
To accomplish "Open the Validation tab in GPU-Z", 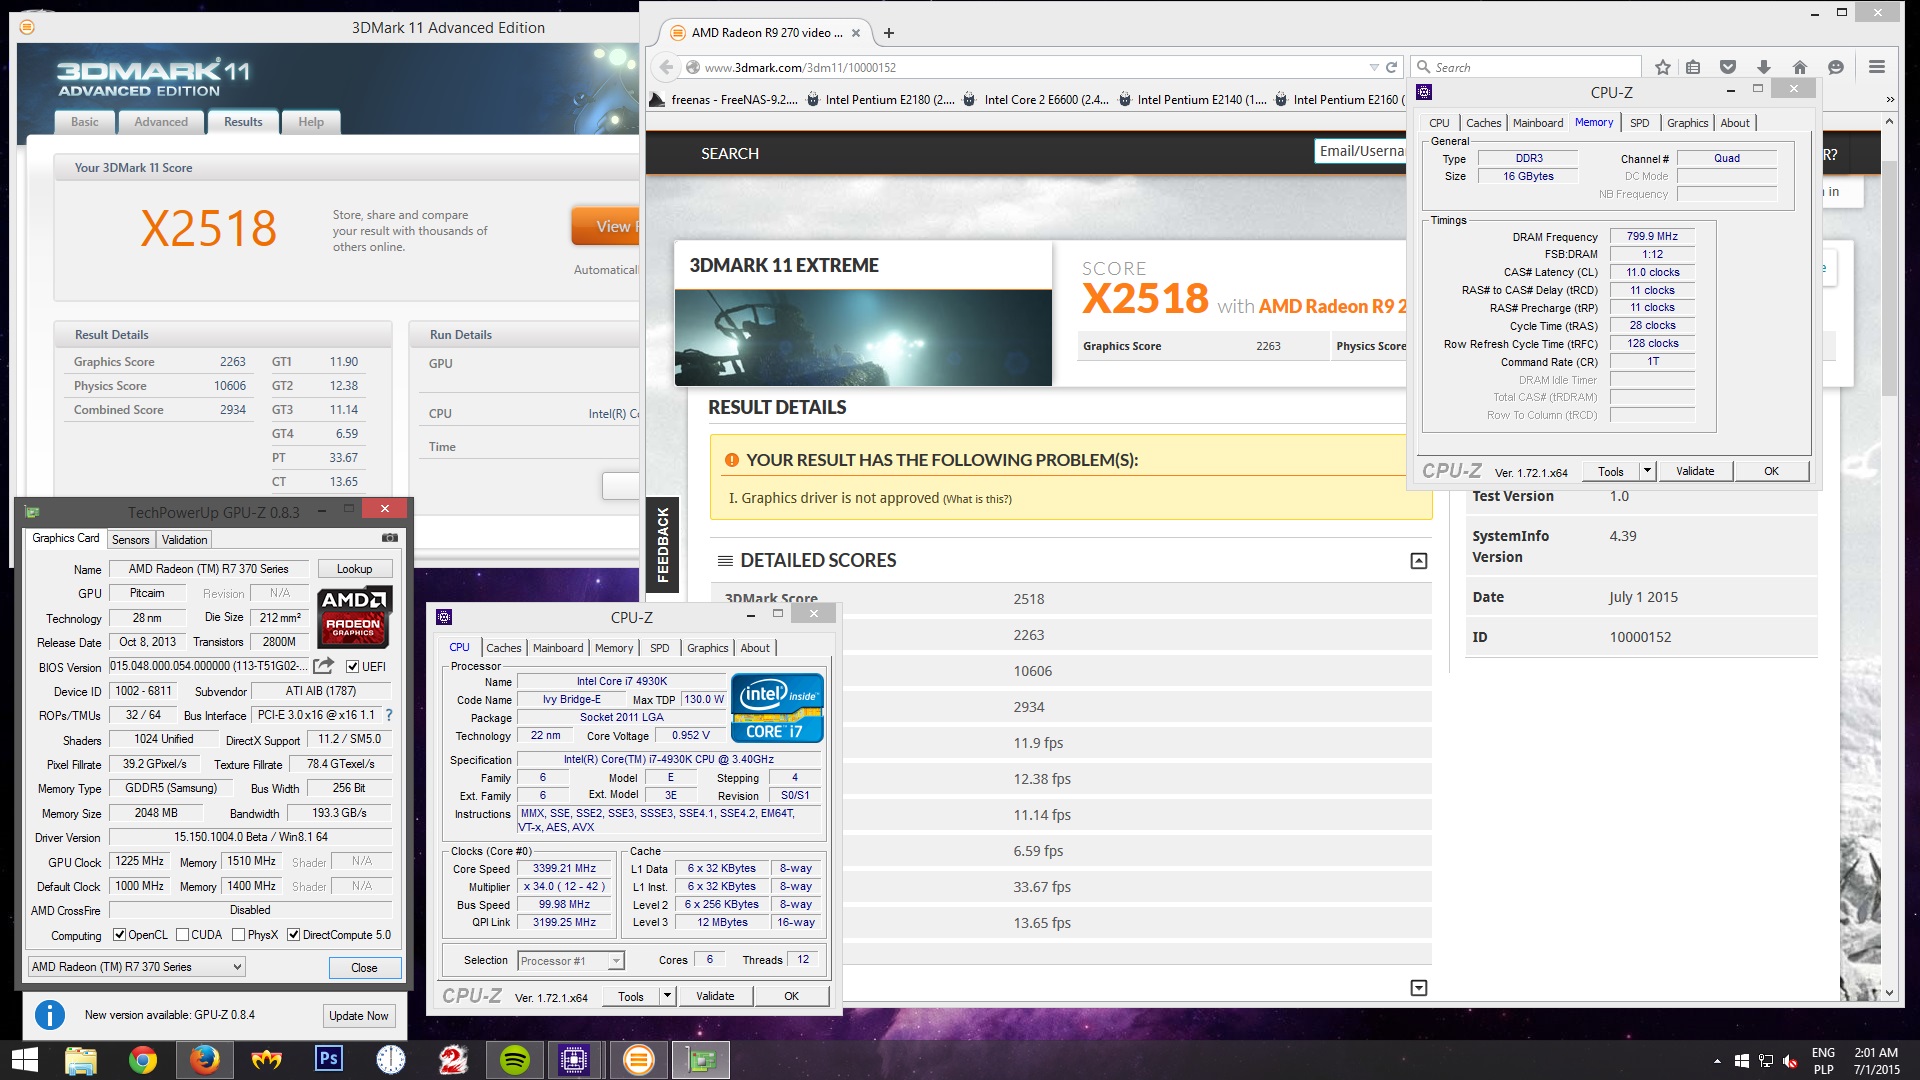I will click(184, 540).
